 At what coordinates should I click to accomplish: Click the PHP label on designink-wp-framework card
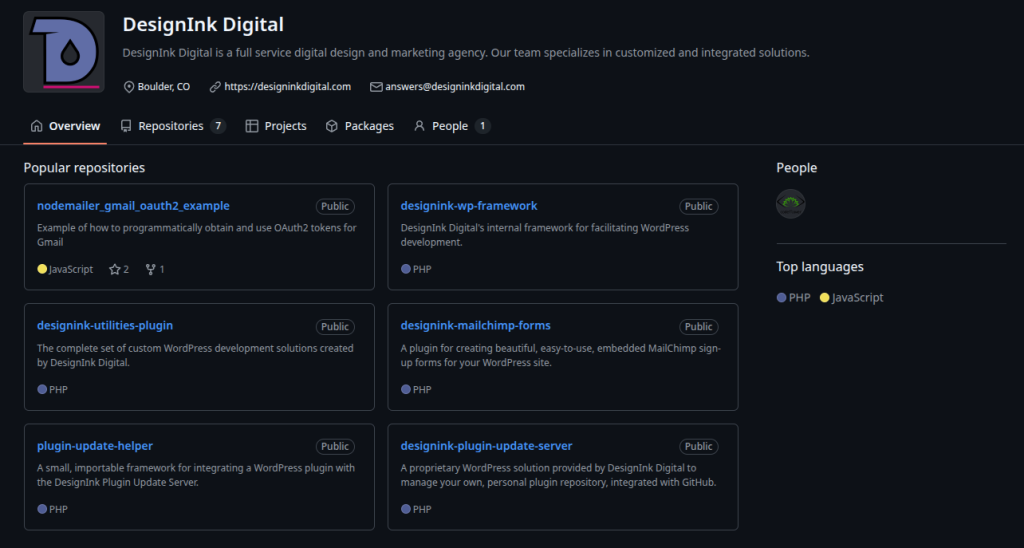(422, 269)
